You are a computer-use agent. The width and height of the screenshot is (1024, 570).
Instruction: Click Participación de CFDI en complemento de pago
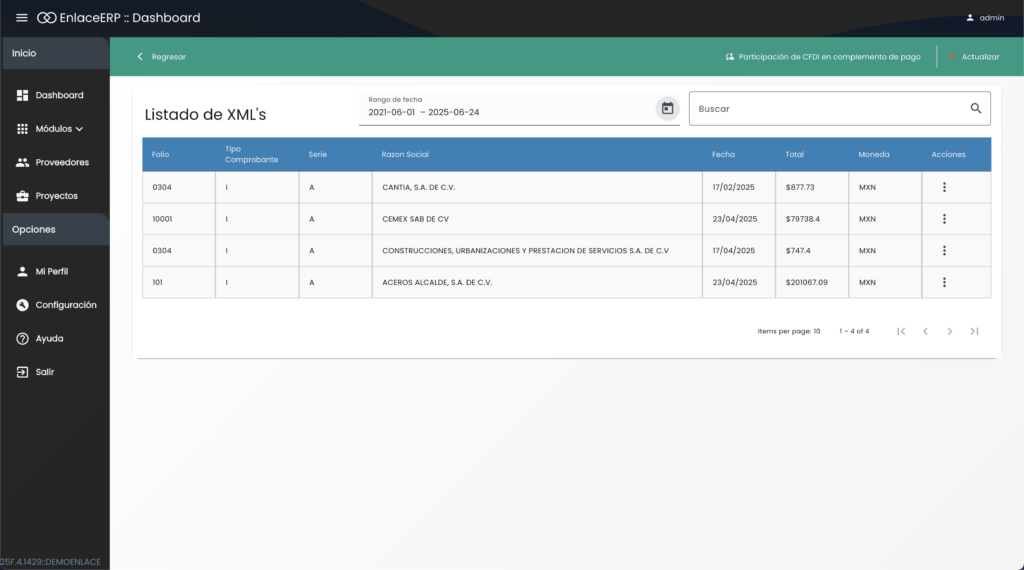pyautogui.click(x=829, y=57)
